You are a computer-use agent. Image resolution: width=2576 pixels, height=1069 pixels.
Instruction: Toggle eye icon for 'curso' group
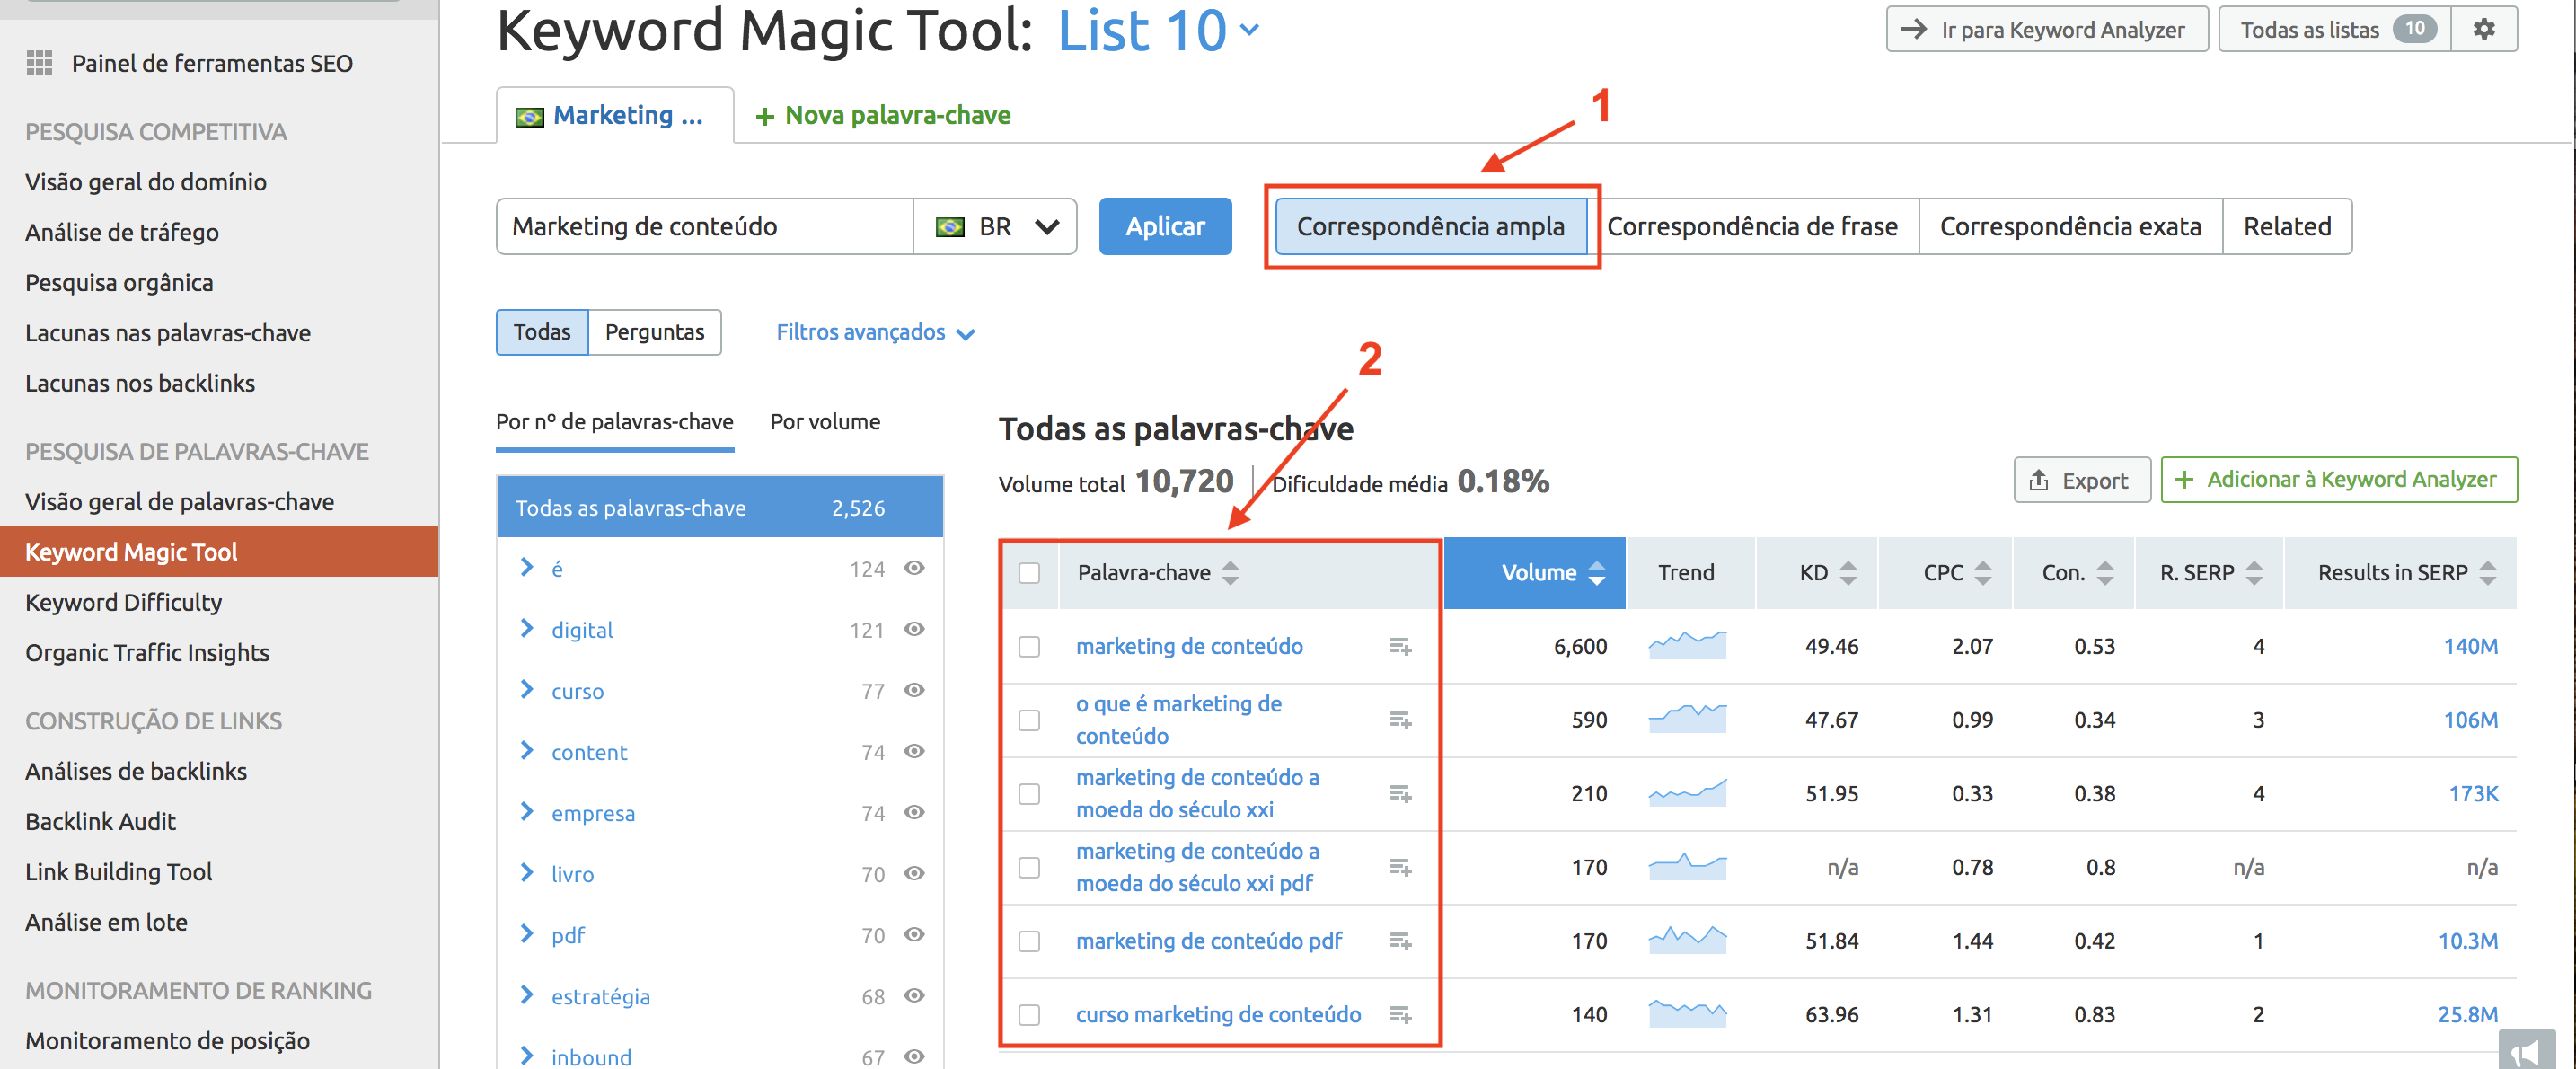click(914, 690)
